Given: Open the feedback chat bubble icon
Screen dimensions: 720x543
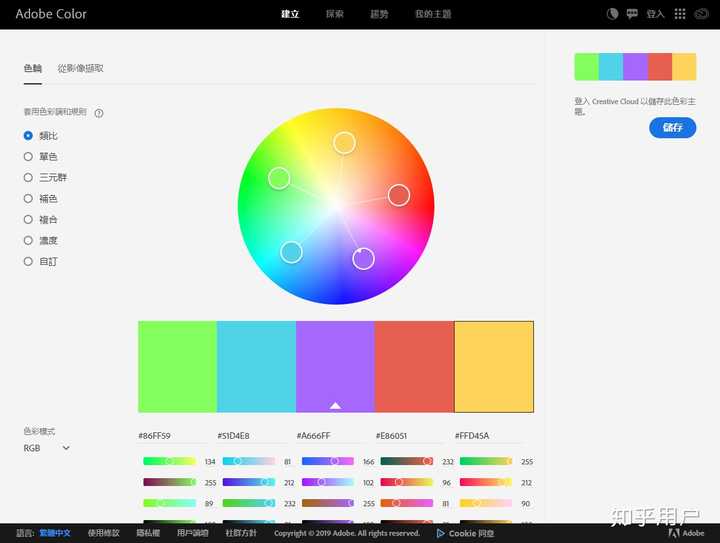Looking at the screenshot, I should coord(632,14).
